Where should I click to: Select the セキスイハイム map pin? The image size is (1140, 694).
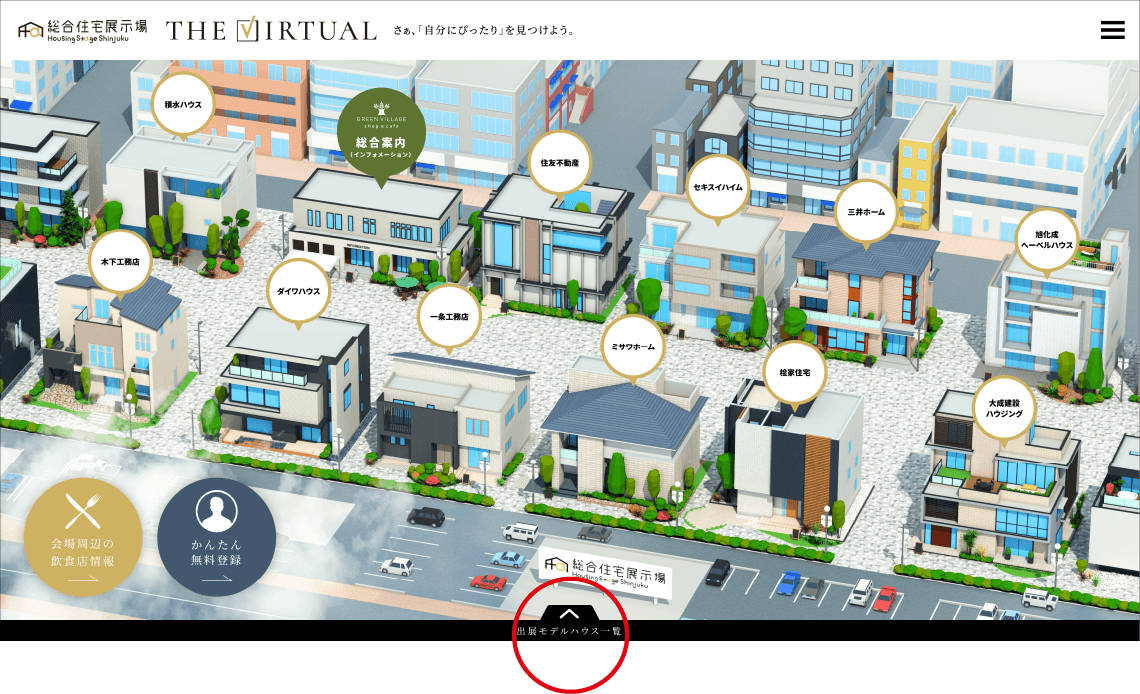(x=718, y=189)
